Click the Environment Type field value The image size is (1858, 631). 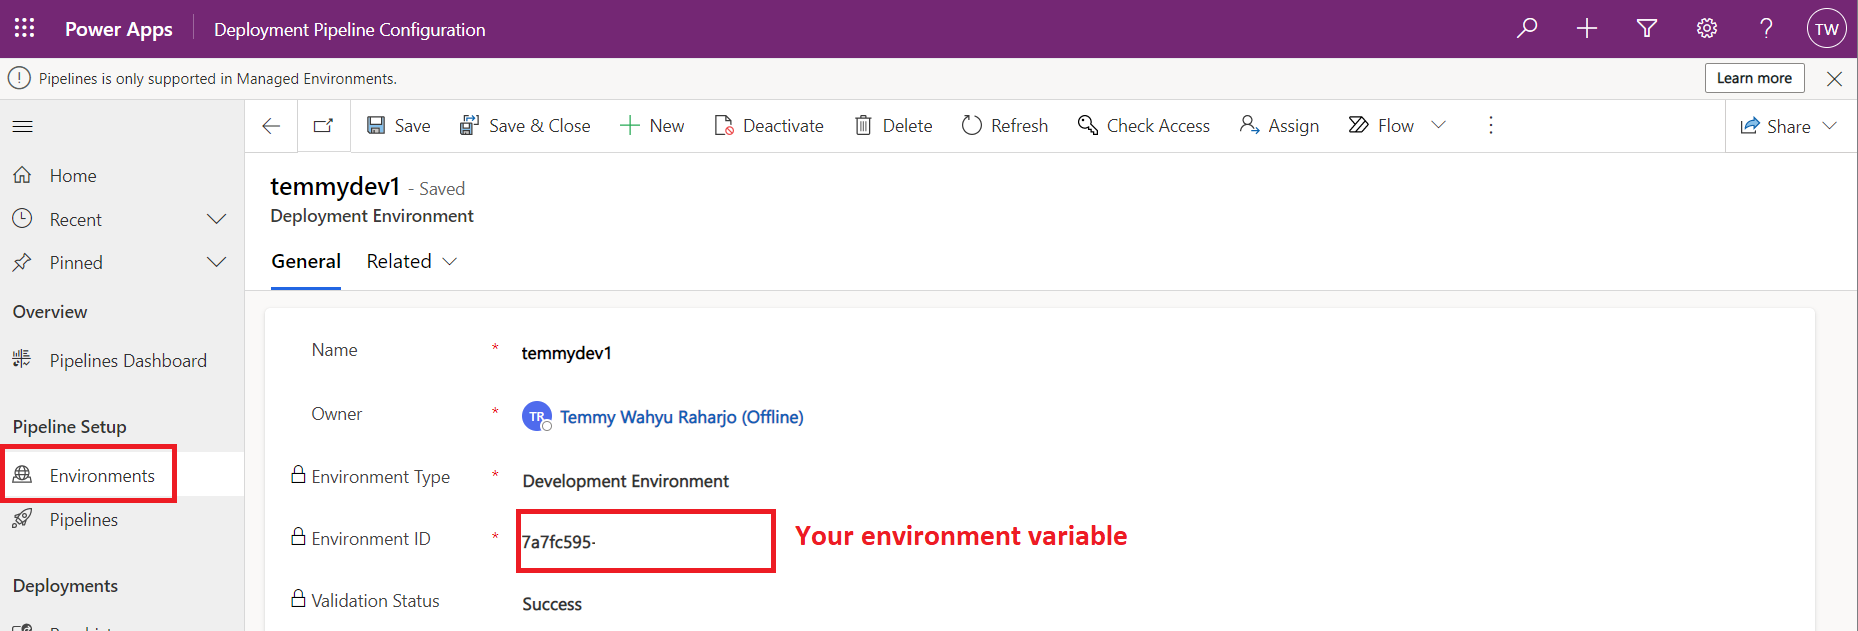point(625,481)
